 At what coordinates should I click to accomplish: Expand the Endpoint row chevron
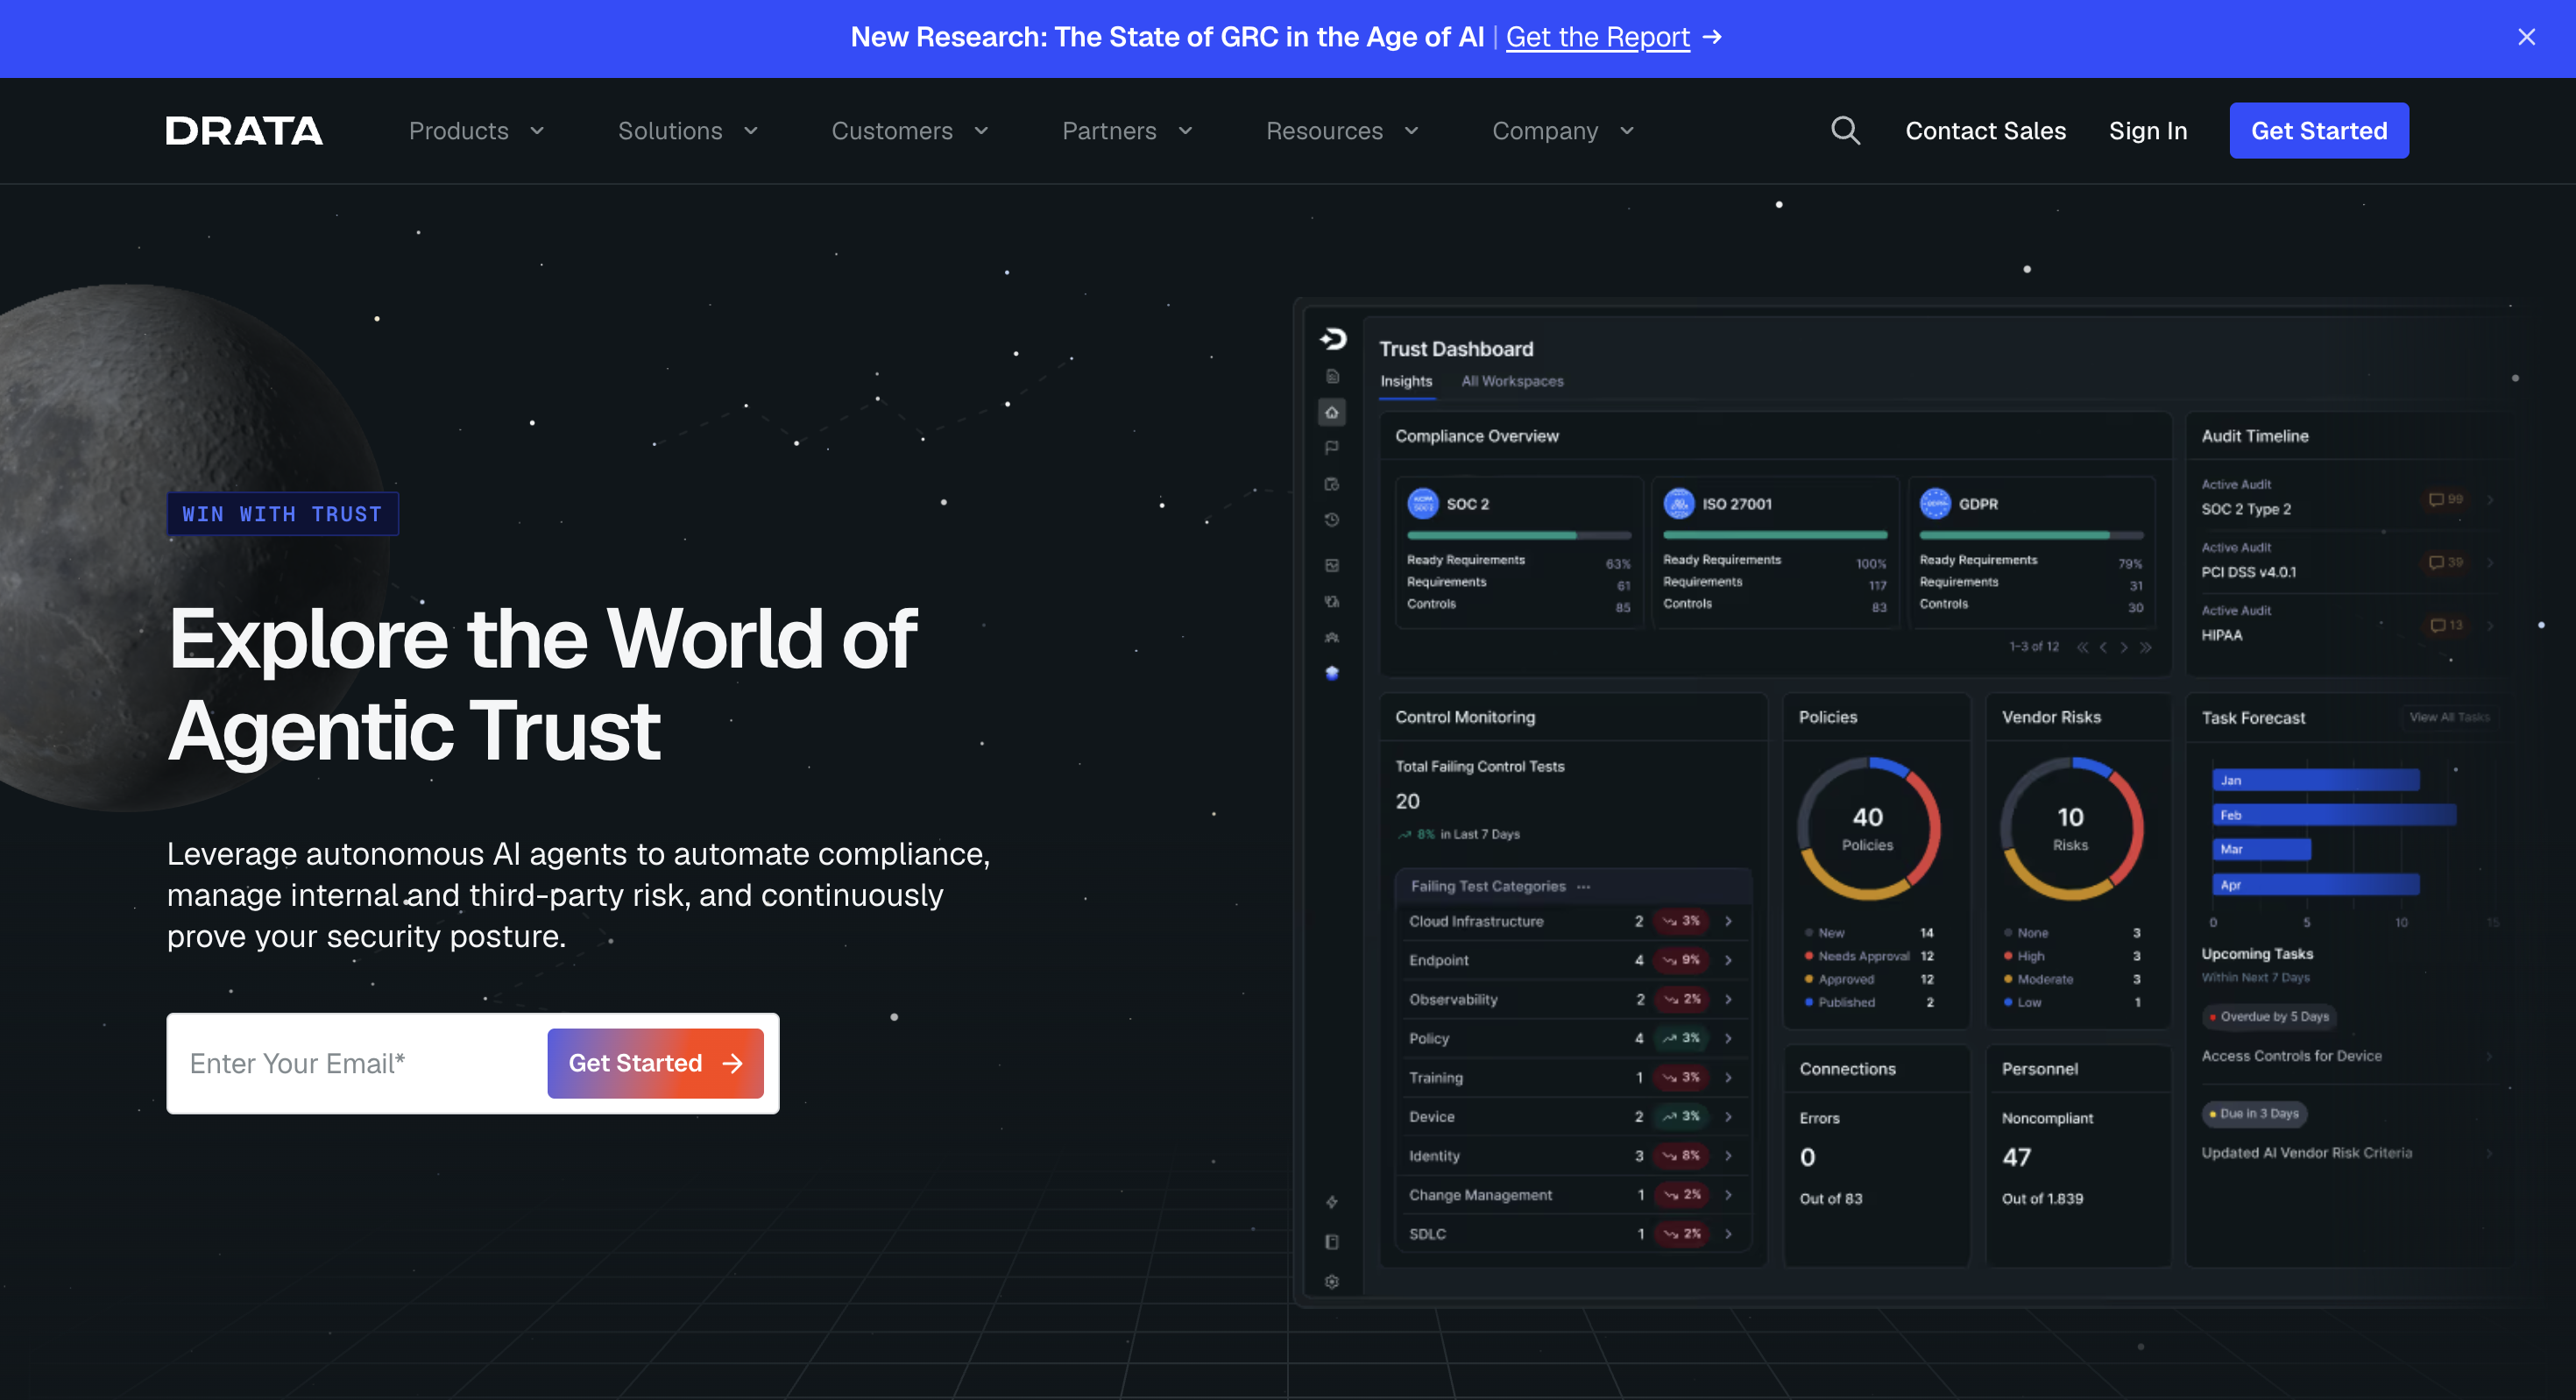point(1728,960)
